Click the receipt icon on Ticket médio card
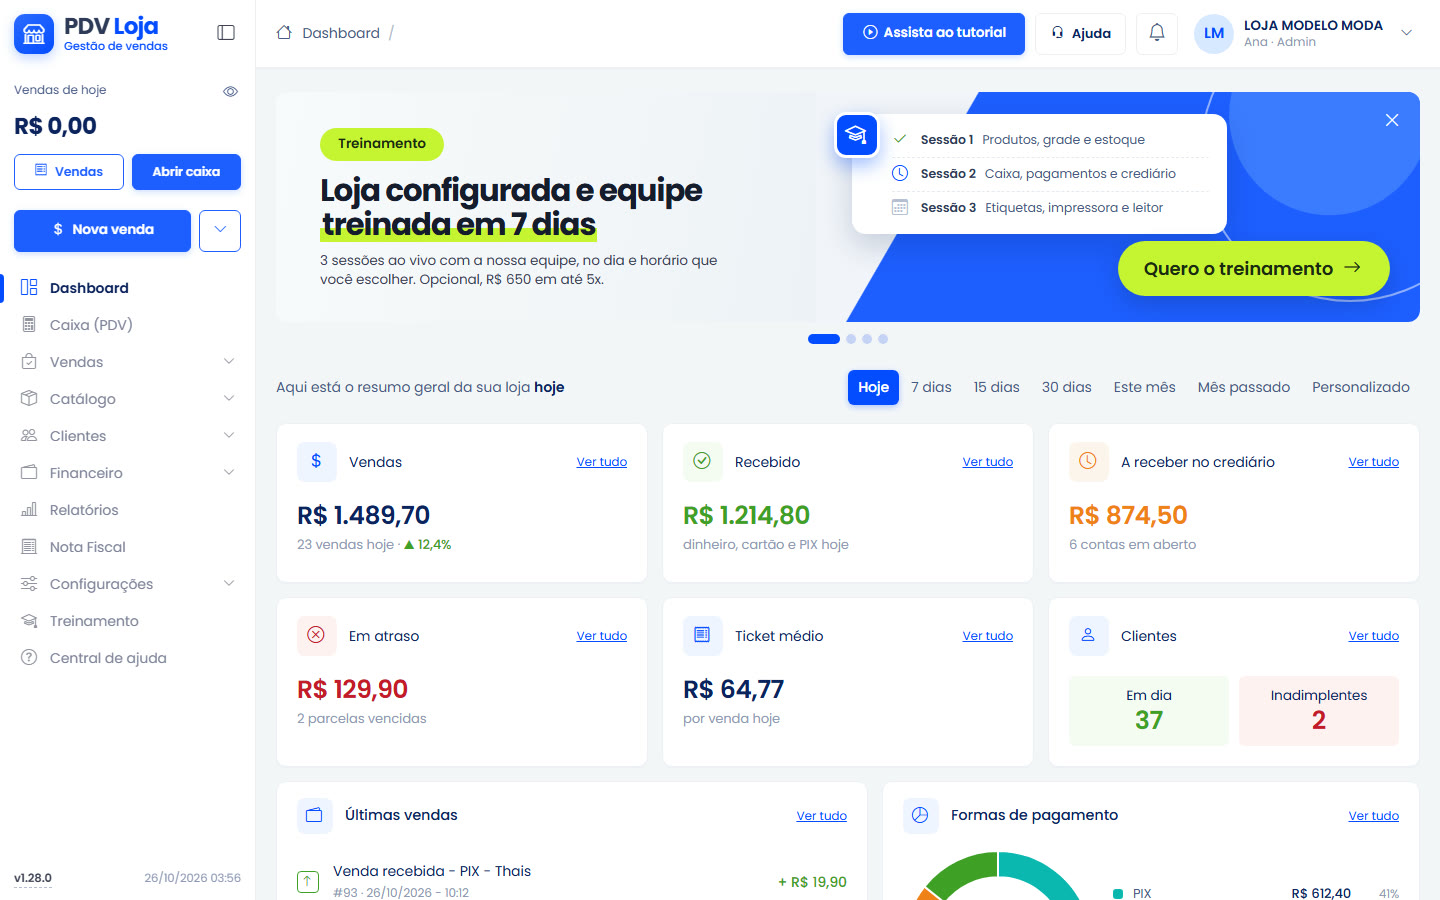Image resolution: width=1440 pixels, height=900 pixels. pyautogui.click(x=703, y=635)
